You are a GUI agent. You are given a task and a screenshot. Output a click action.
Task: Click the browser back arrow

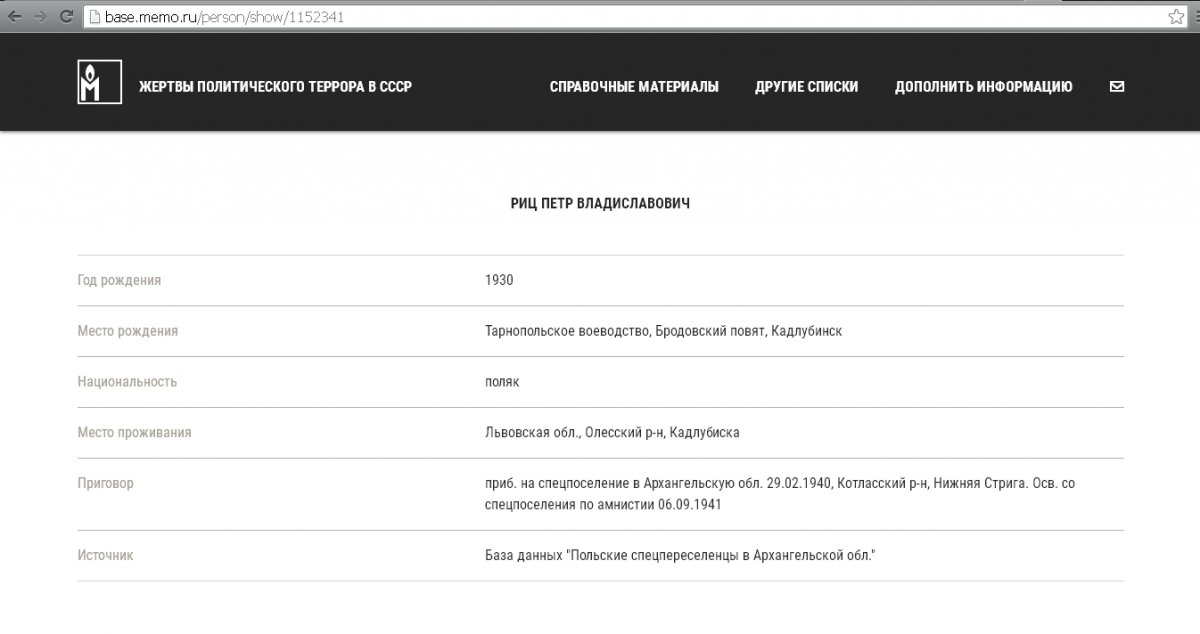point(15,17)
